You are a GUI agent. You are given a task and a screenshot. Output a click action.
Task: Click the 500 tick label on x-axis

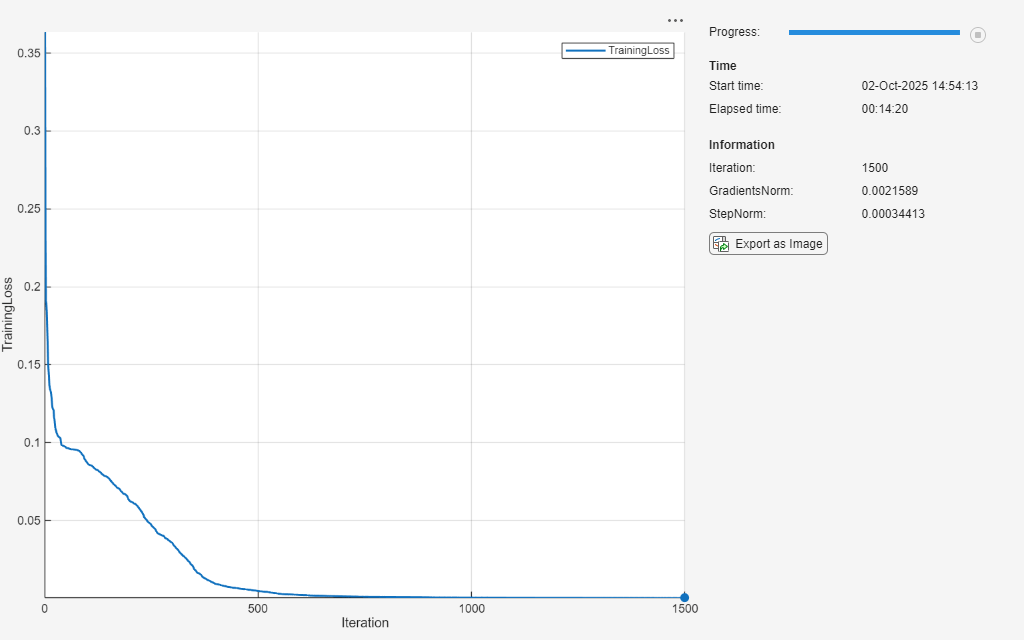point(258,609)
